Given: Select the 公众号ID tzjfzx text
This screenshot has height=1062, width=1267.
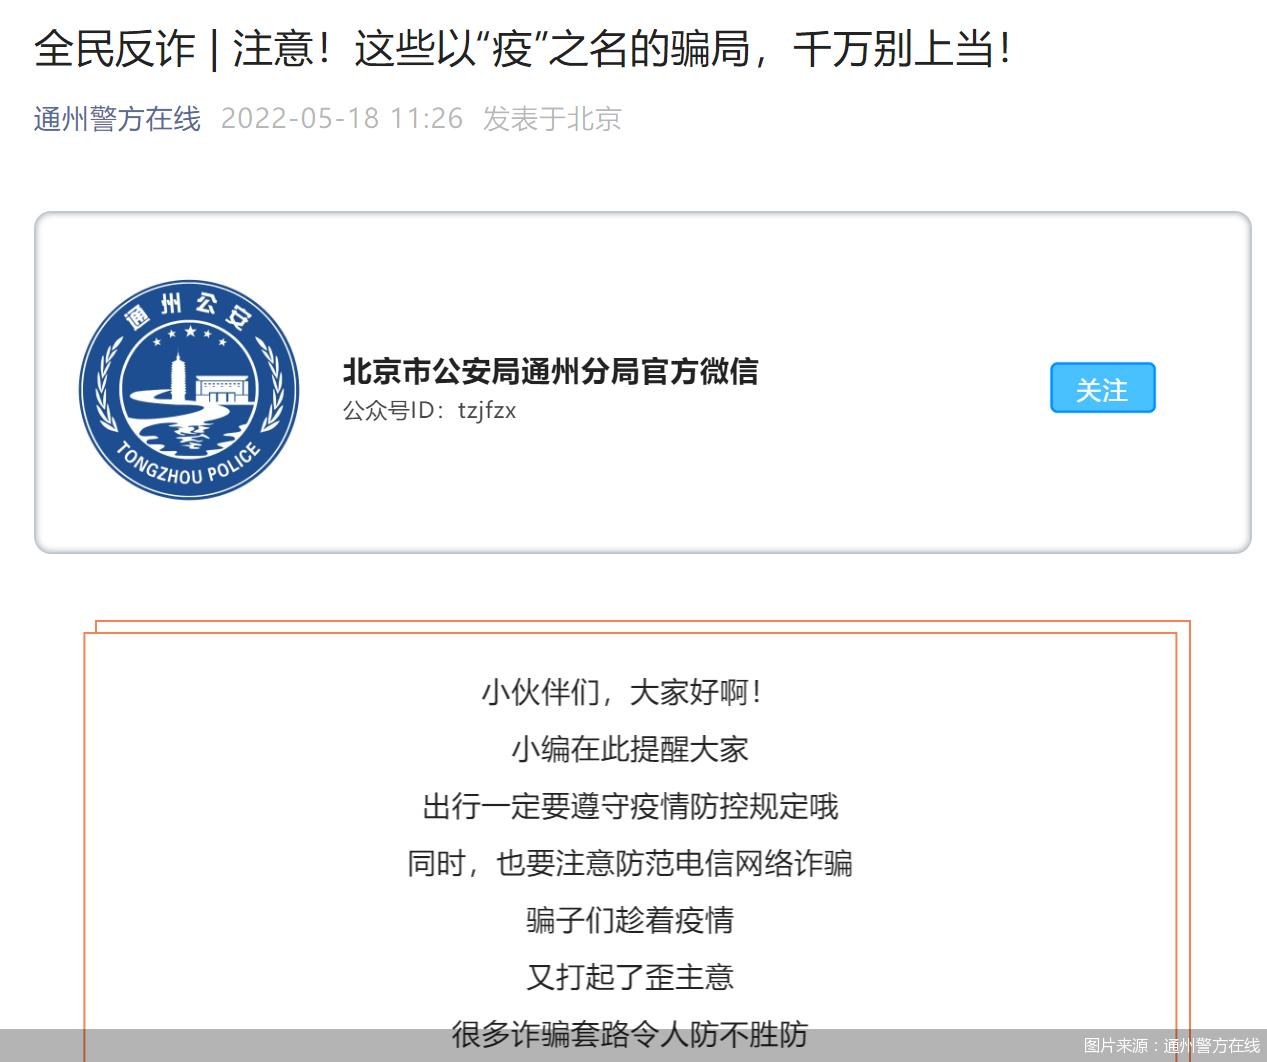Looking at the screenshot, I should click(428, 410).
